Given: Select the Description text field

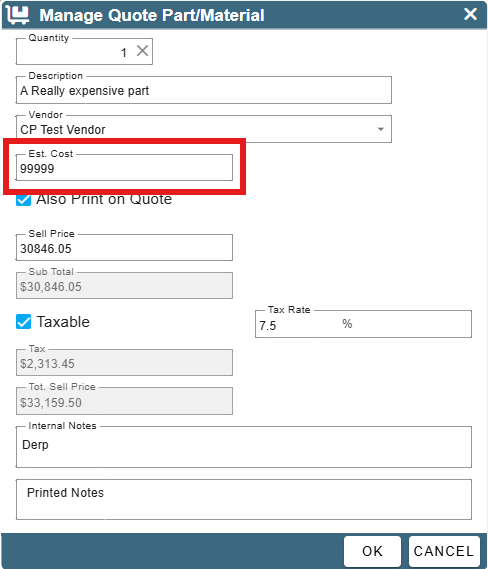Looking at the screenshot, I should (x=204, y=90).
